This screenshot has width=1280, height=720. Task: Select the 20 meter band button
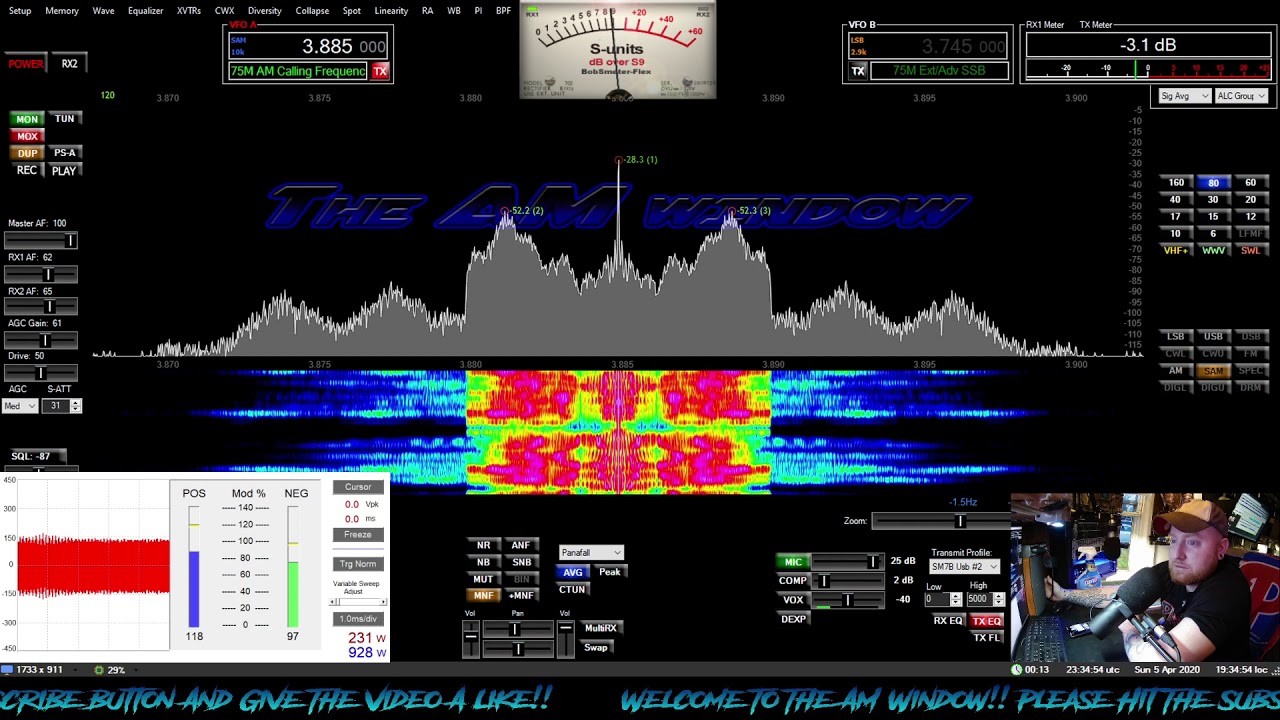(x=1250, y=200)
